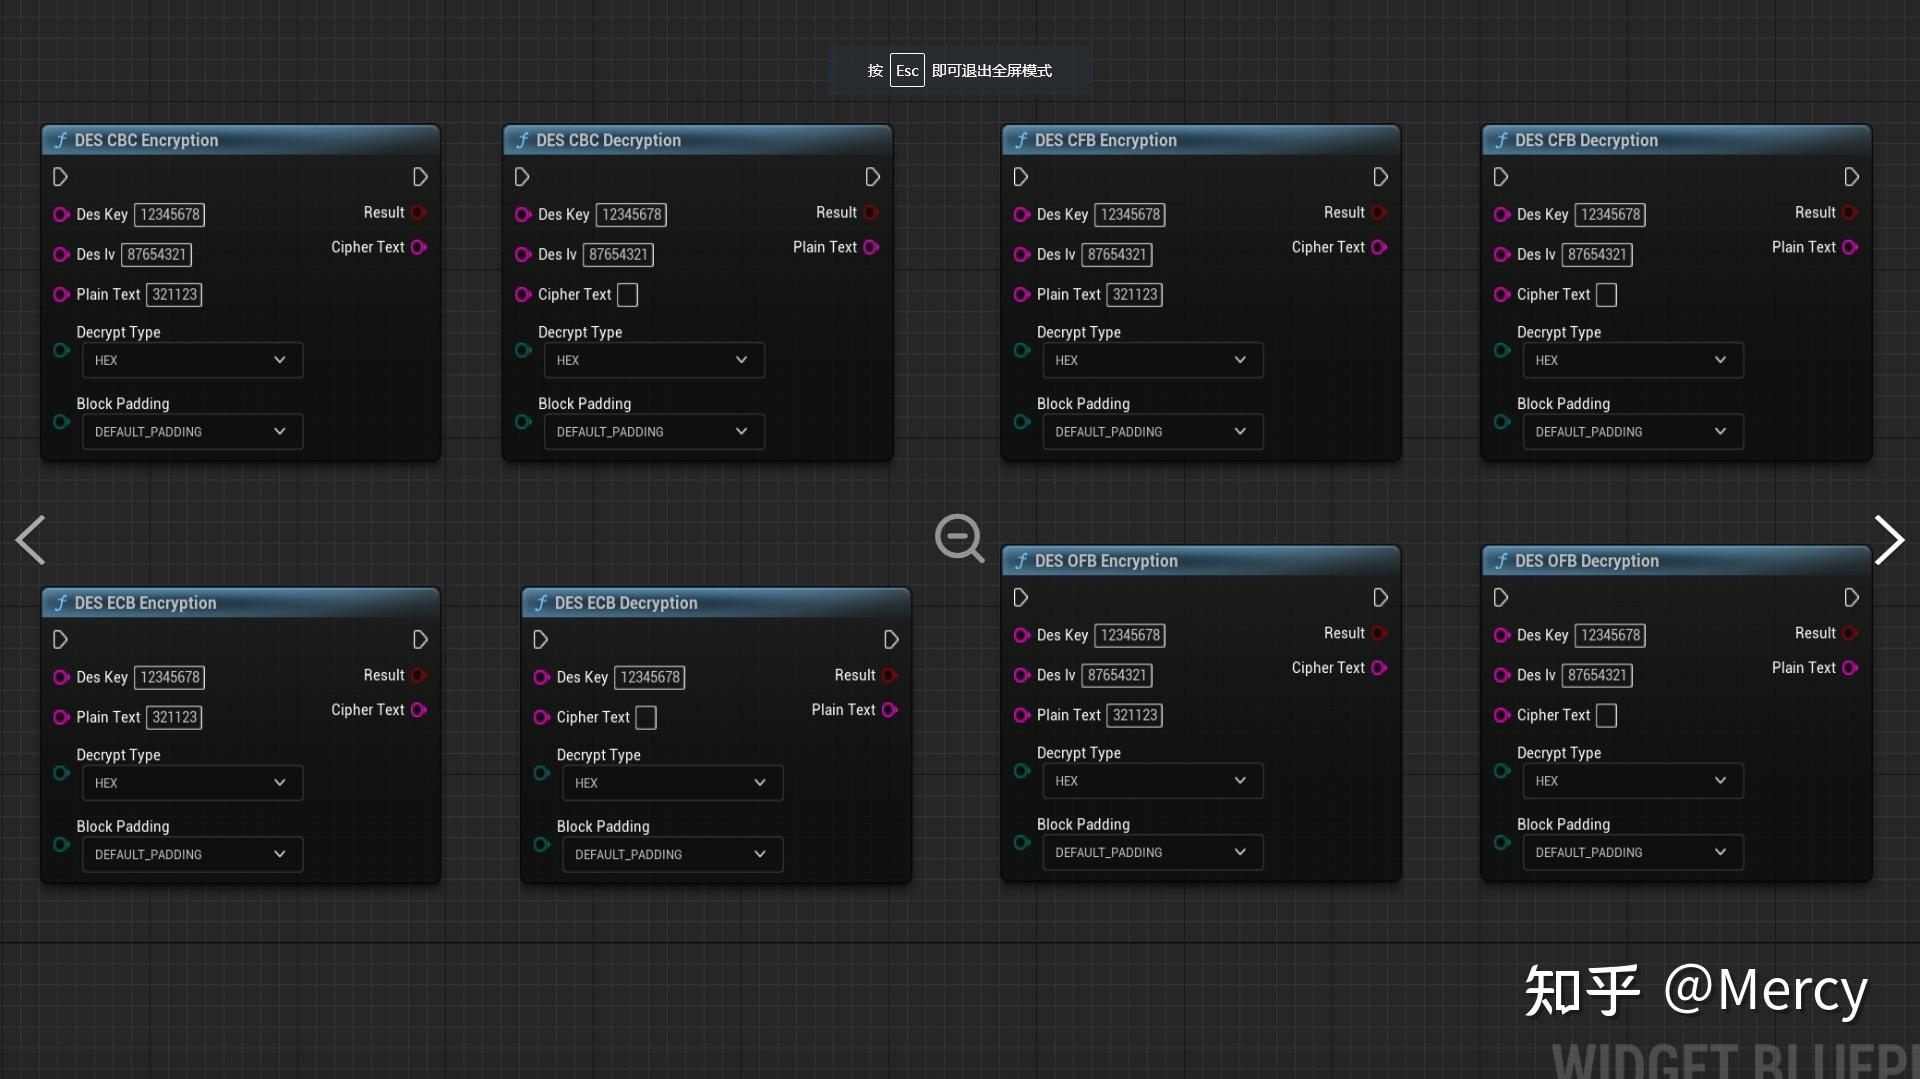Viewport: 1920px width, 1079px height.
Task: Open the Block Padding dropdown on DES ECB Encryption
Action: [192, 854]
